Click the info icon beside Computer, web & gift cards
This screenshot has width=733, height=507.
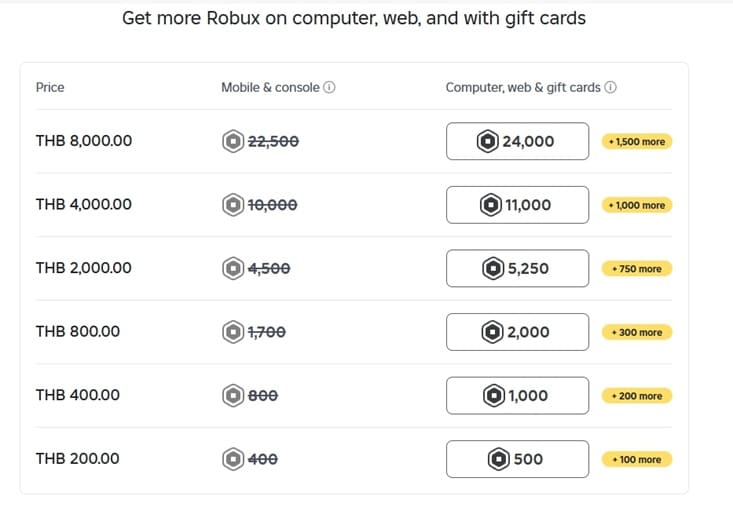click(x=610, y=87)
